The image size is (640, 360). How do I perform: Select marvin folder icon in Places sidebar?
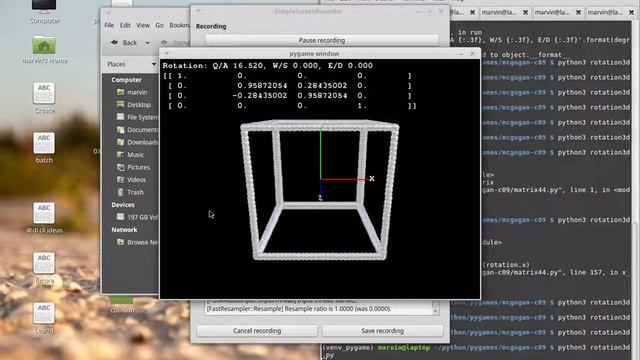click(120, 92)
